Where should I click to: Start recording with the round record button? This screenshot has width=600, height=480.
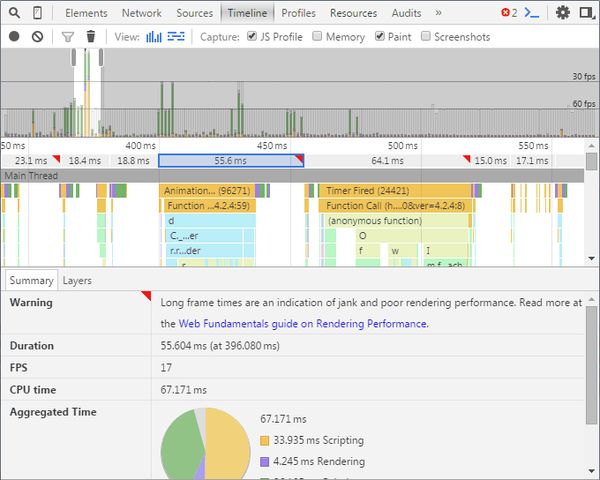pos(14,36)
